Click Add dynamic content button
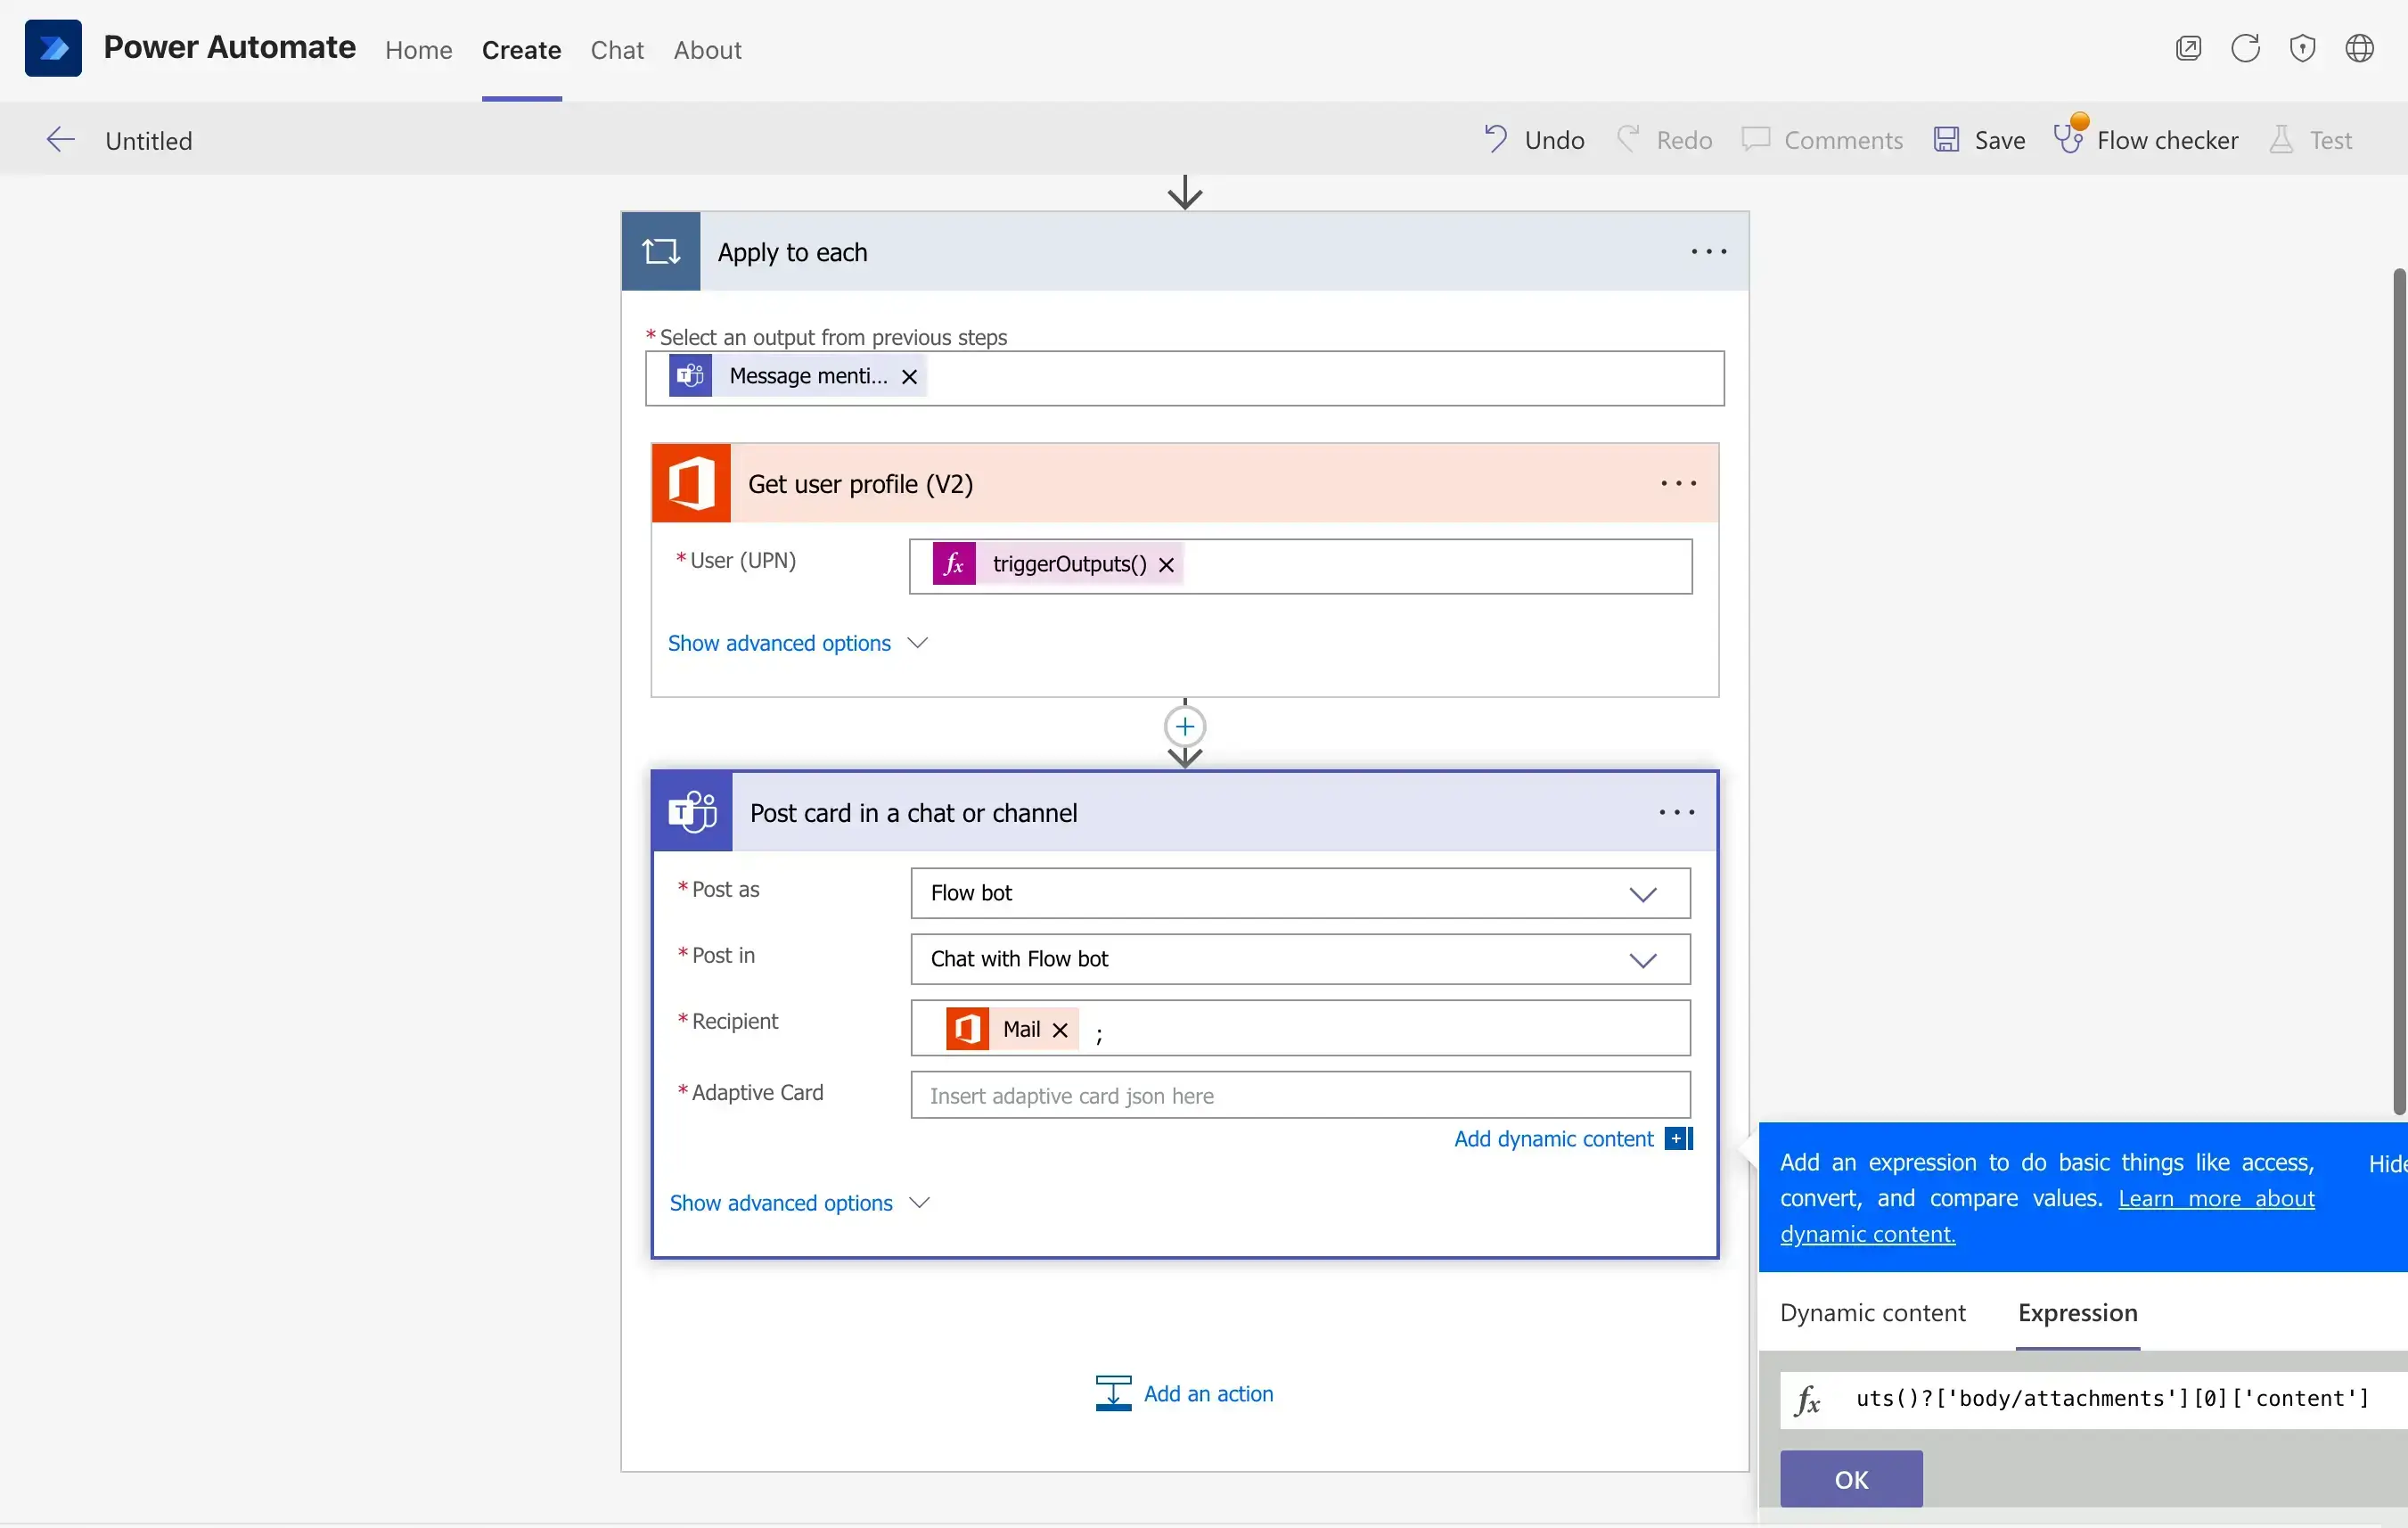This screenshot has width=2408, height=1528. tap(1553, 1138)
